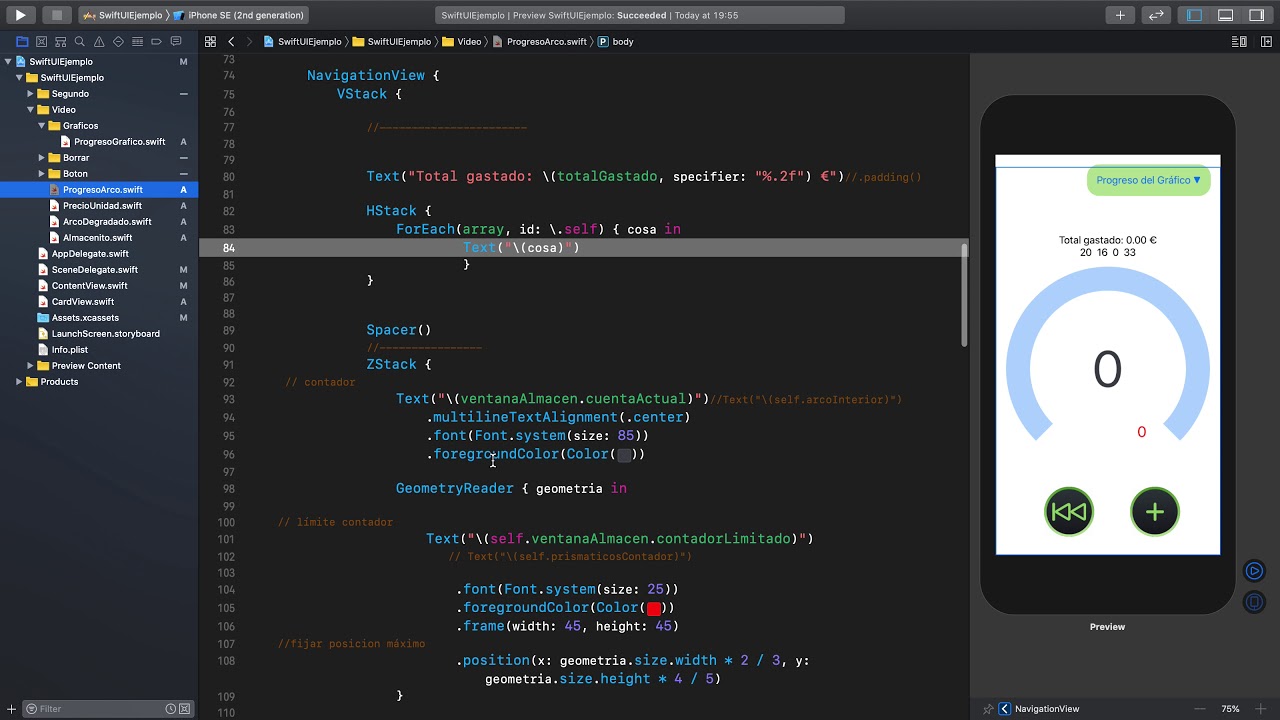The height and width of the screenshot is (720, 1280).
Task: Collapse the SwiftUIEjemplo project root
Action: click(8, 62)
